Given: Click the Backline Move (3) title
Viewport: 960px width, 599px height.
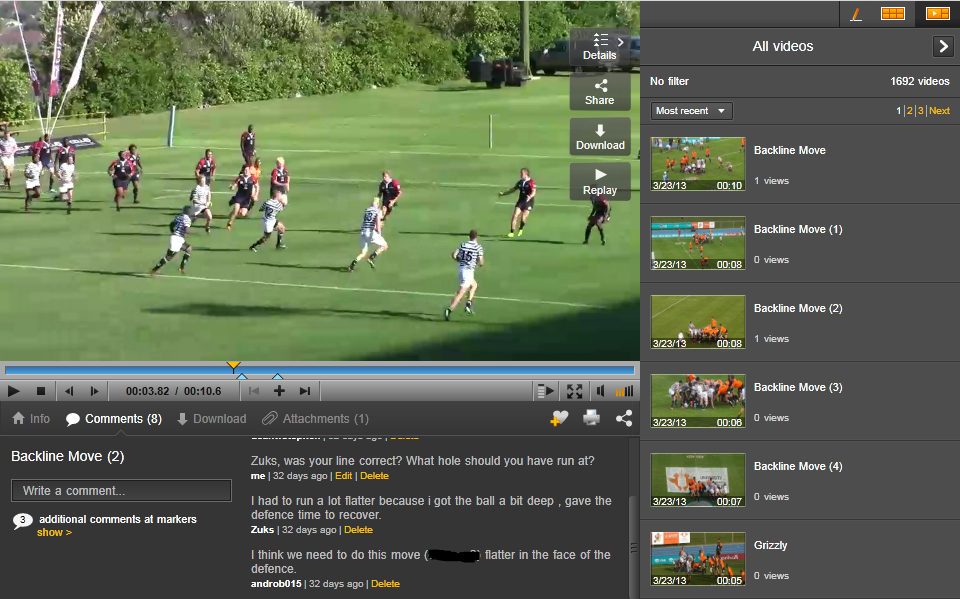Looking at the screenshot, I should (798, 387).
